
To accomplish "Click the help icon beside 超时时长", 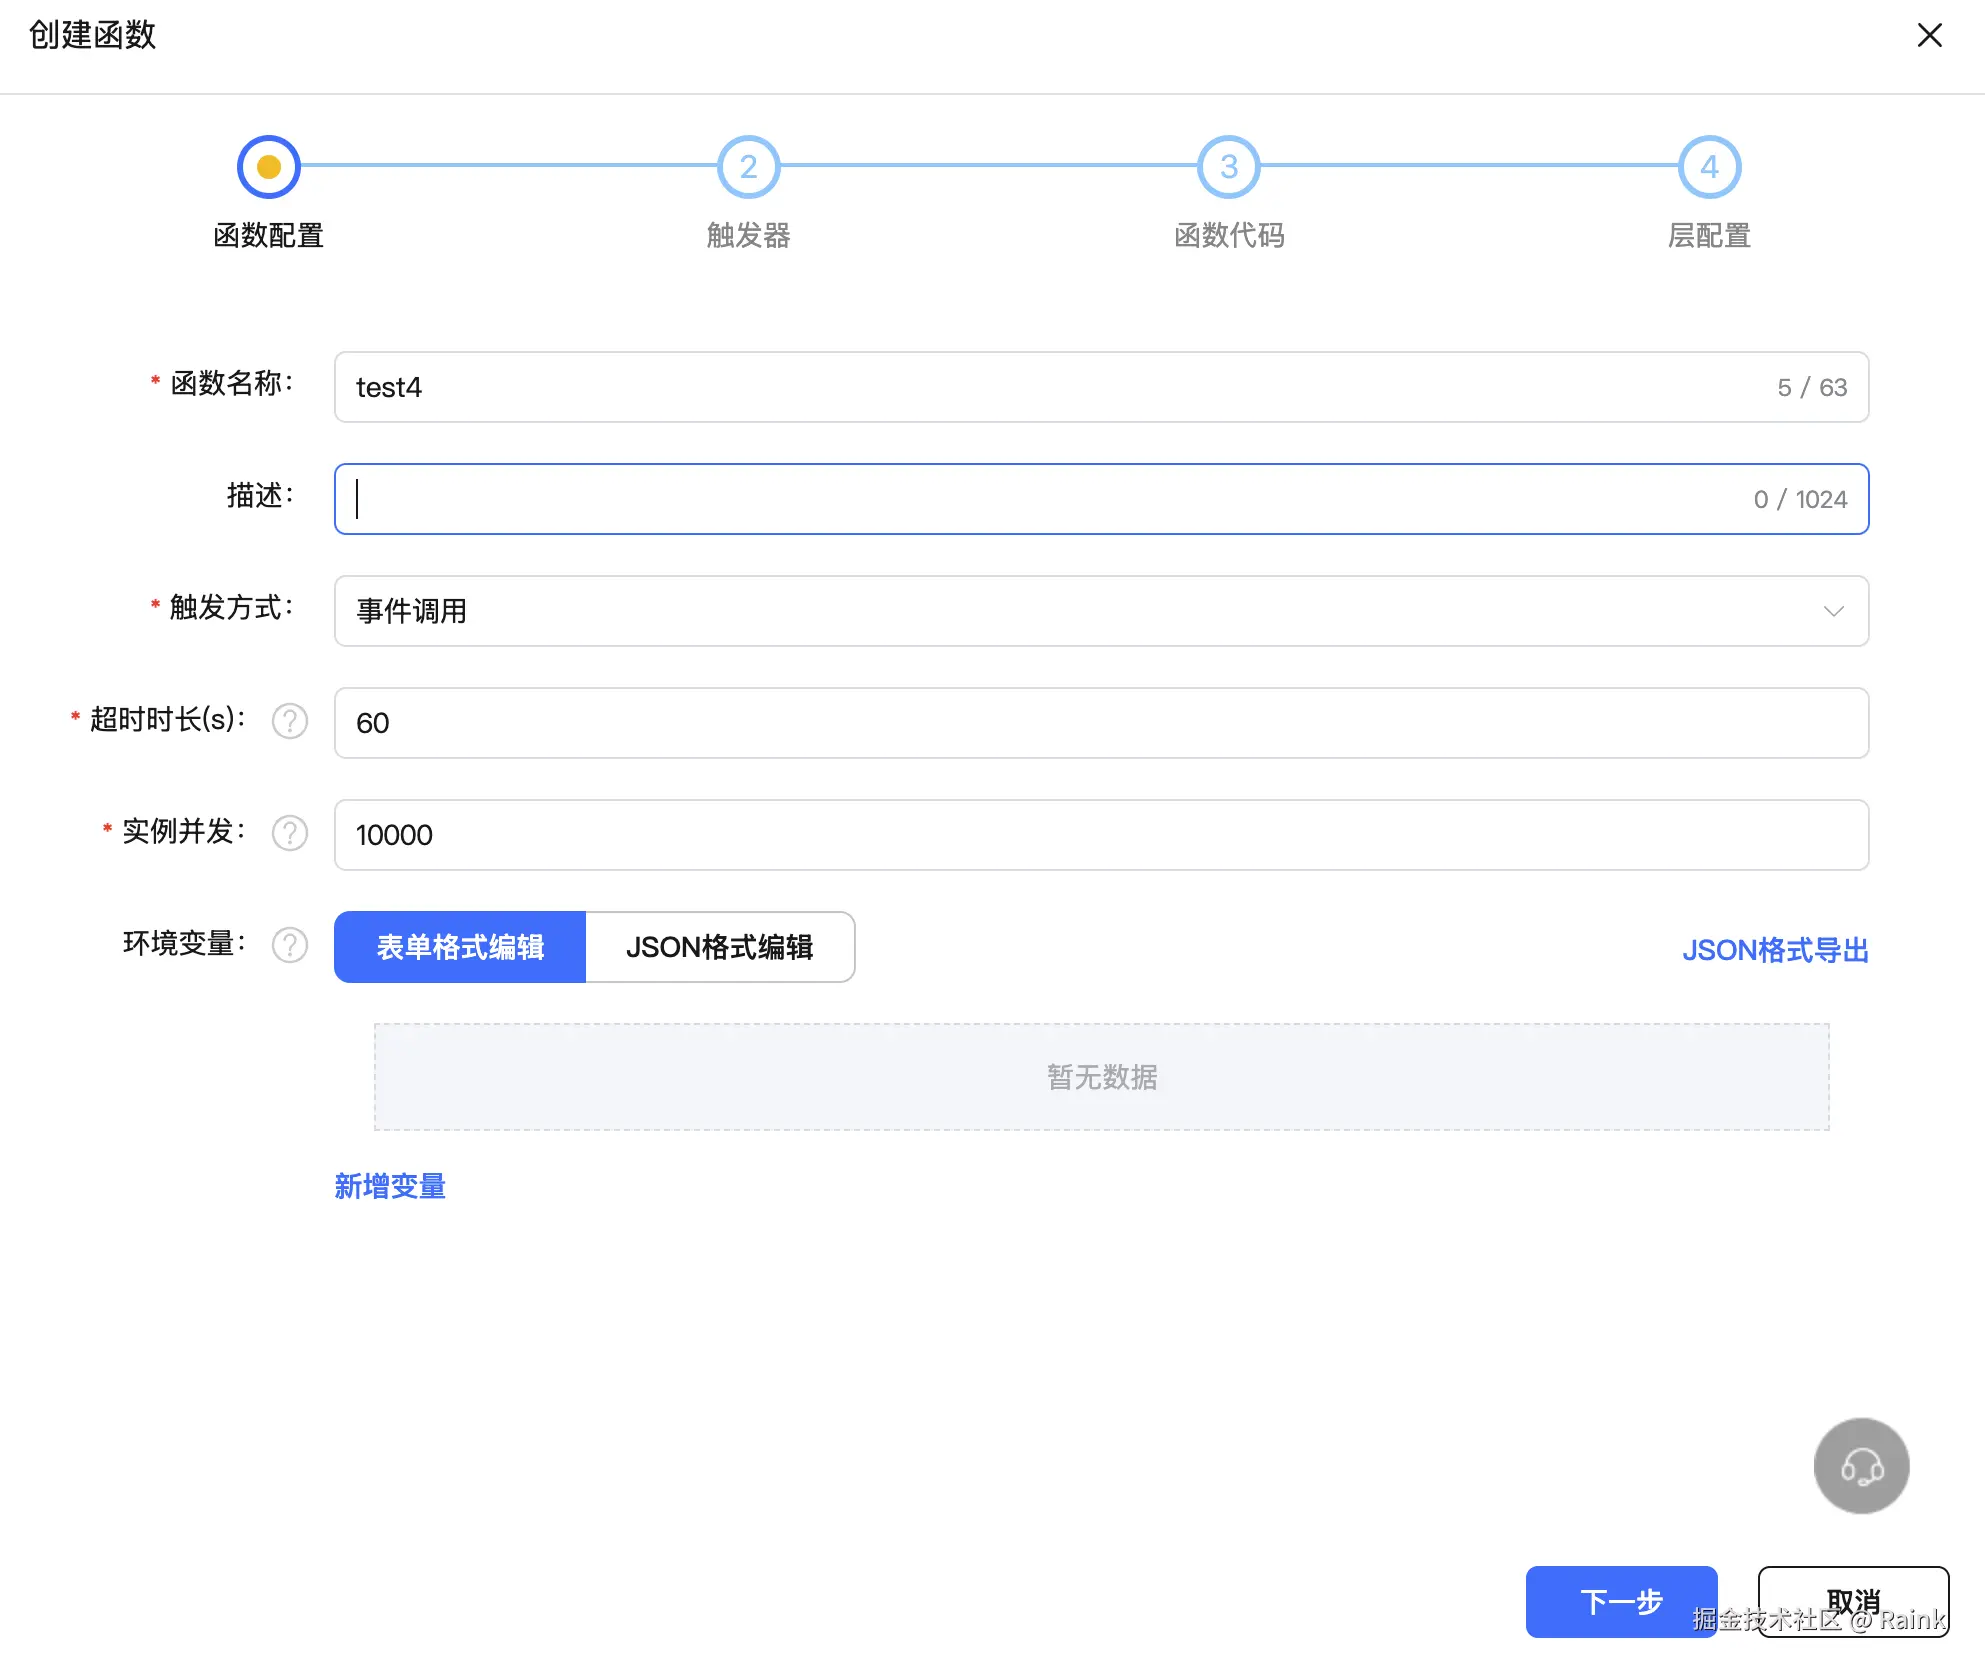I will tap(290, 721).
